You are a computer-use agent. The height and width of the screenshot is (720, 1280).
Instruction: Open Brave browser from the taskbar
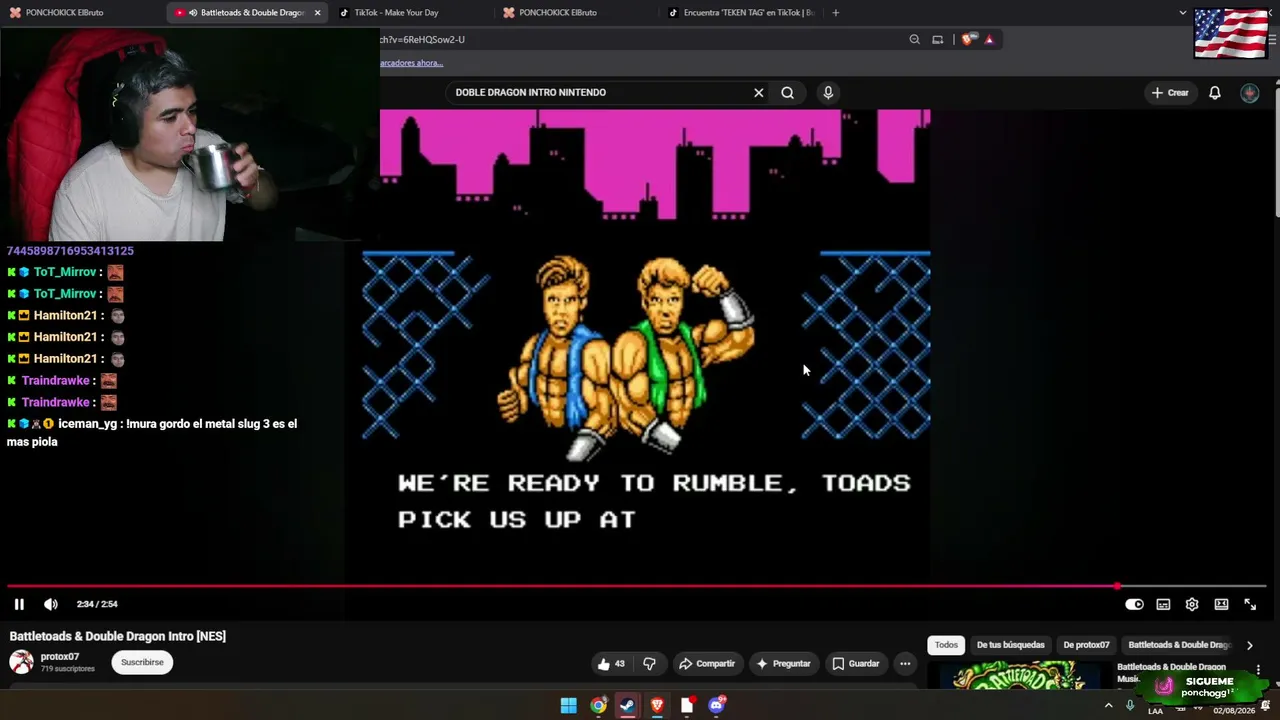[x=657, y=706]
